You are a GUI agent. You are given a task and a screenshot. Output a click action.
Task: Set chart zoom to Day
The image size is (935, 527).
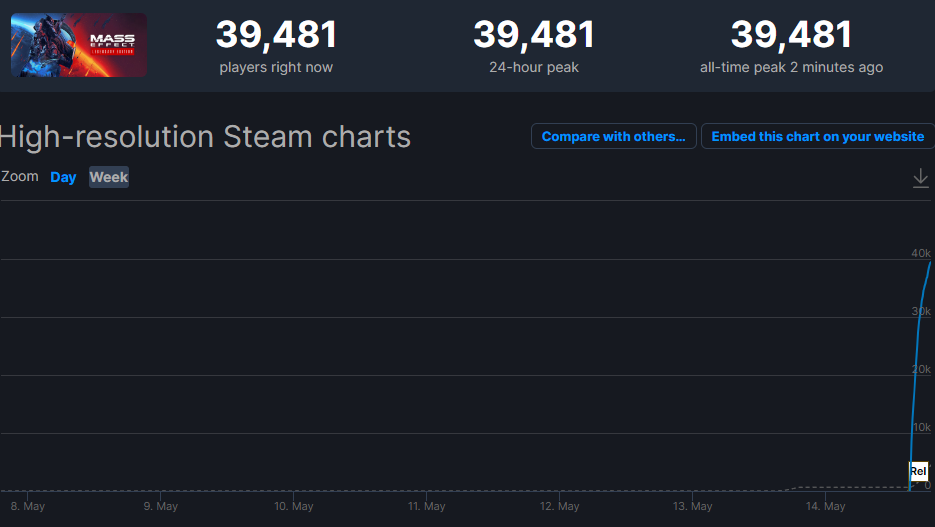tap(63, 177)
